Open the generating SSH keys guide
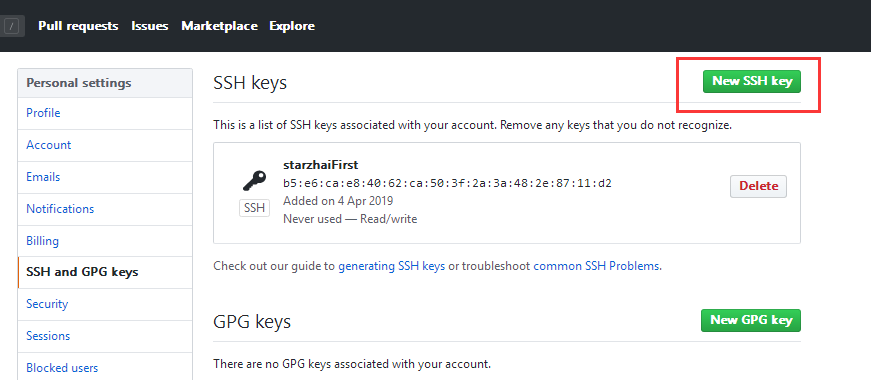871x380 pixels. click(392, 266)
